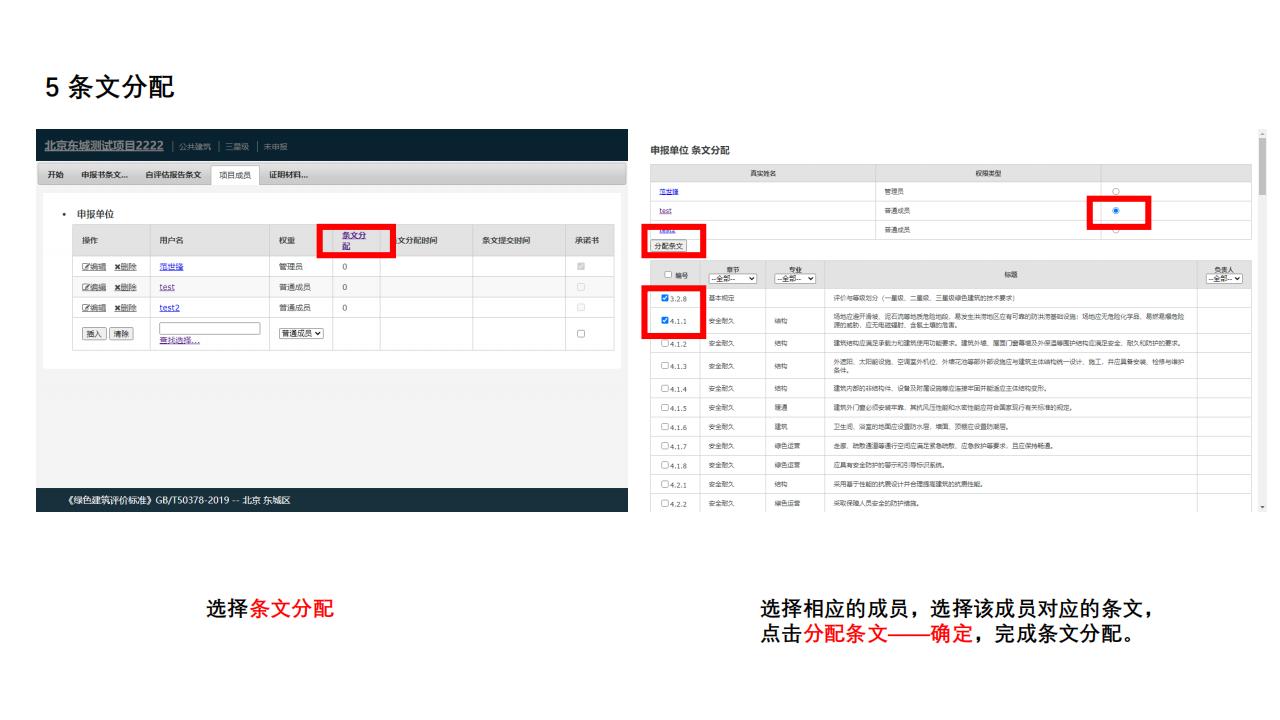1280x720 pixels.
Task: Open the 章节 filter dropdown
Action: coord(733,278)
